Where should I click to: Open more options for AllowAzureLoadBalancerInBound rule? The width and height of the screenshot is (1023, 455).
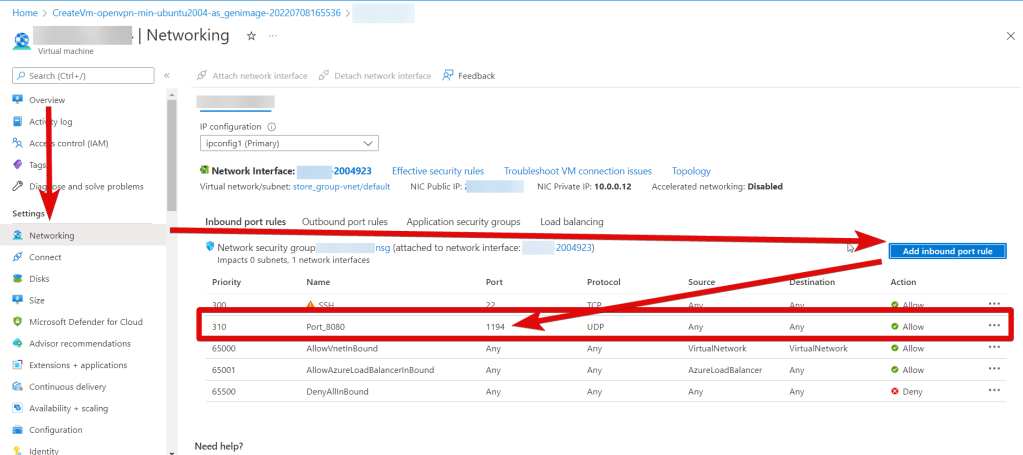coord(994,369)
